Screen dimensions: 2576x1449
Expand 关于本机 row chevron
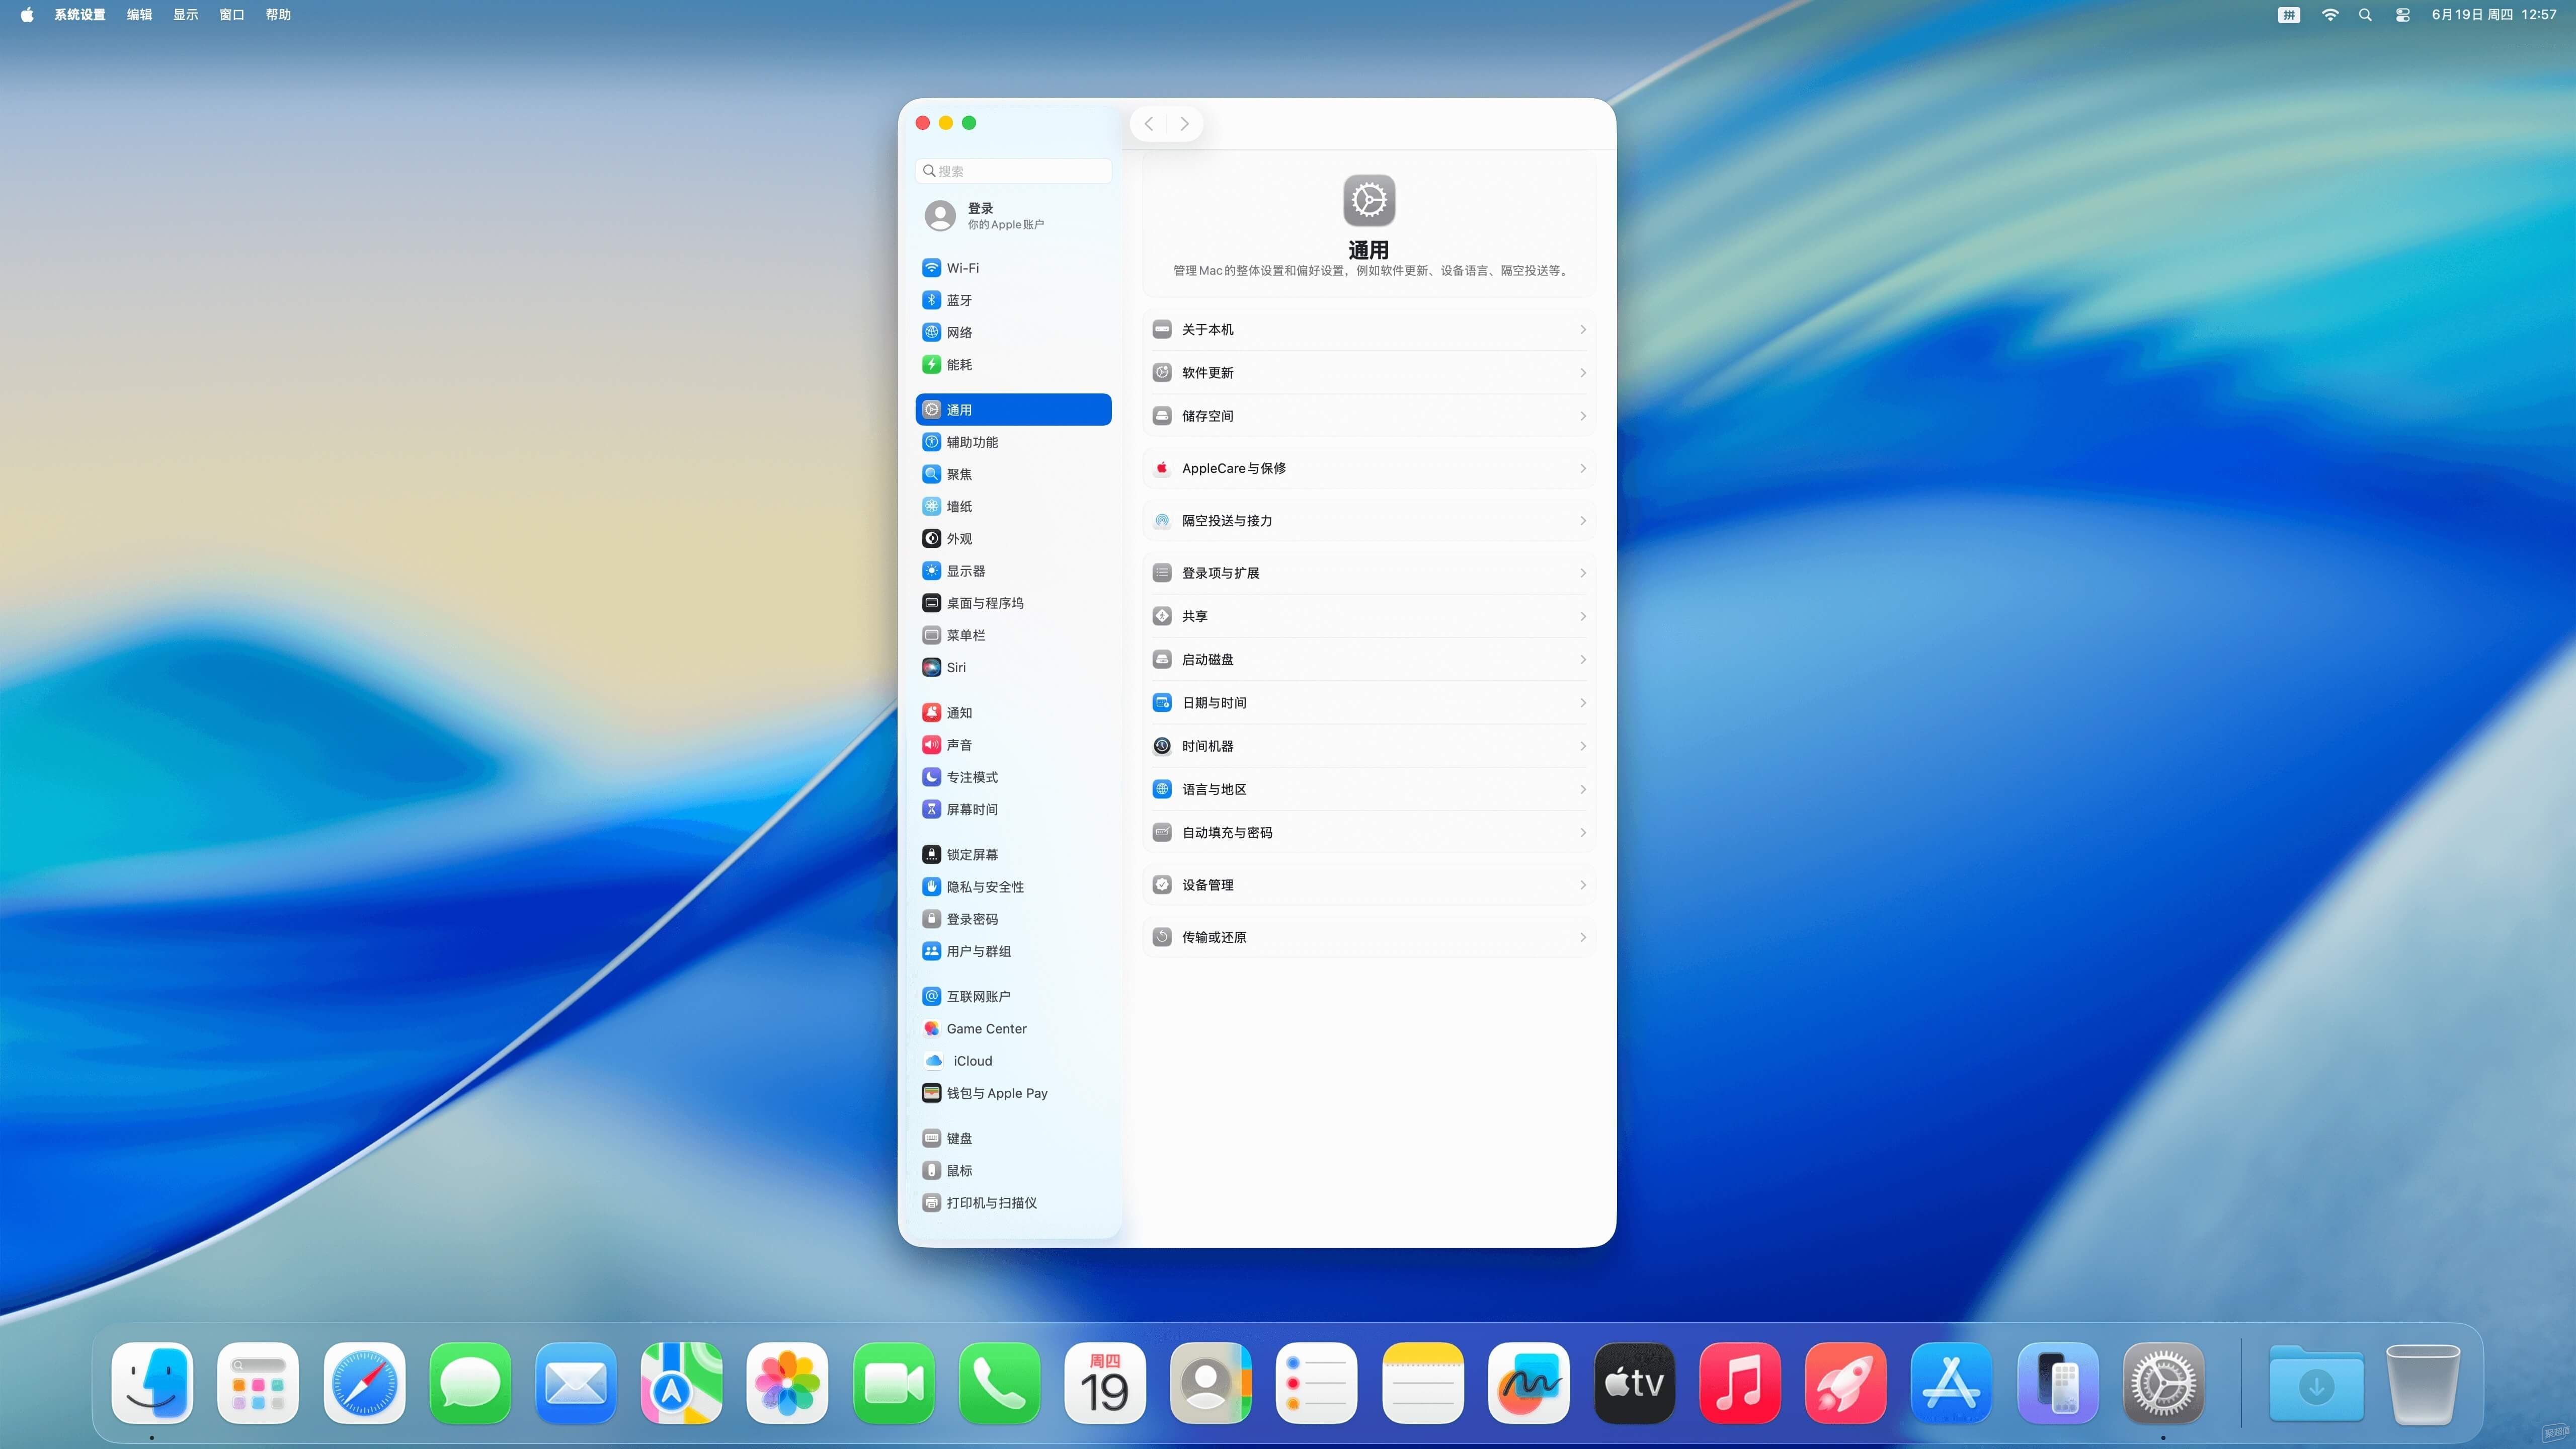pos(1582,329)
